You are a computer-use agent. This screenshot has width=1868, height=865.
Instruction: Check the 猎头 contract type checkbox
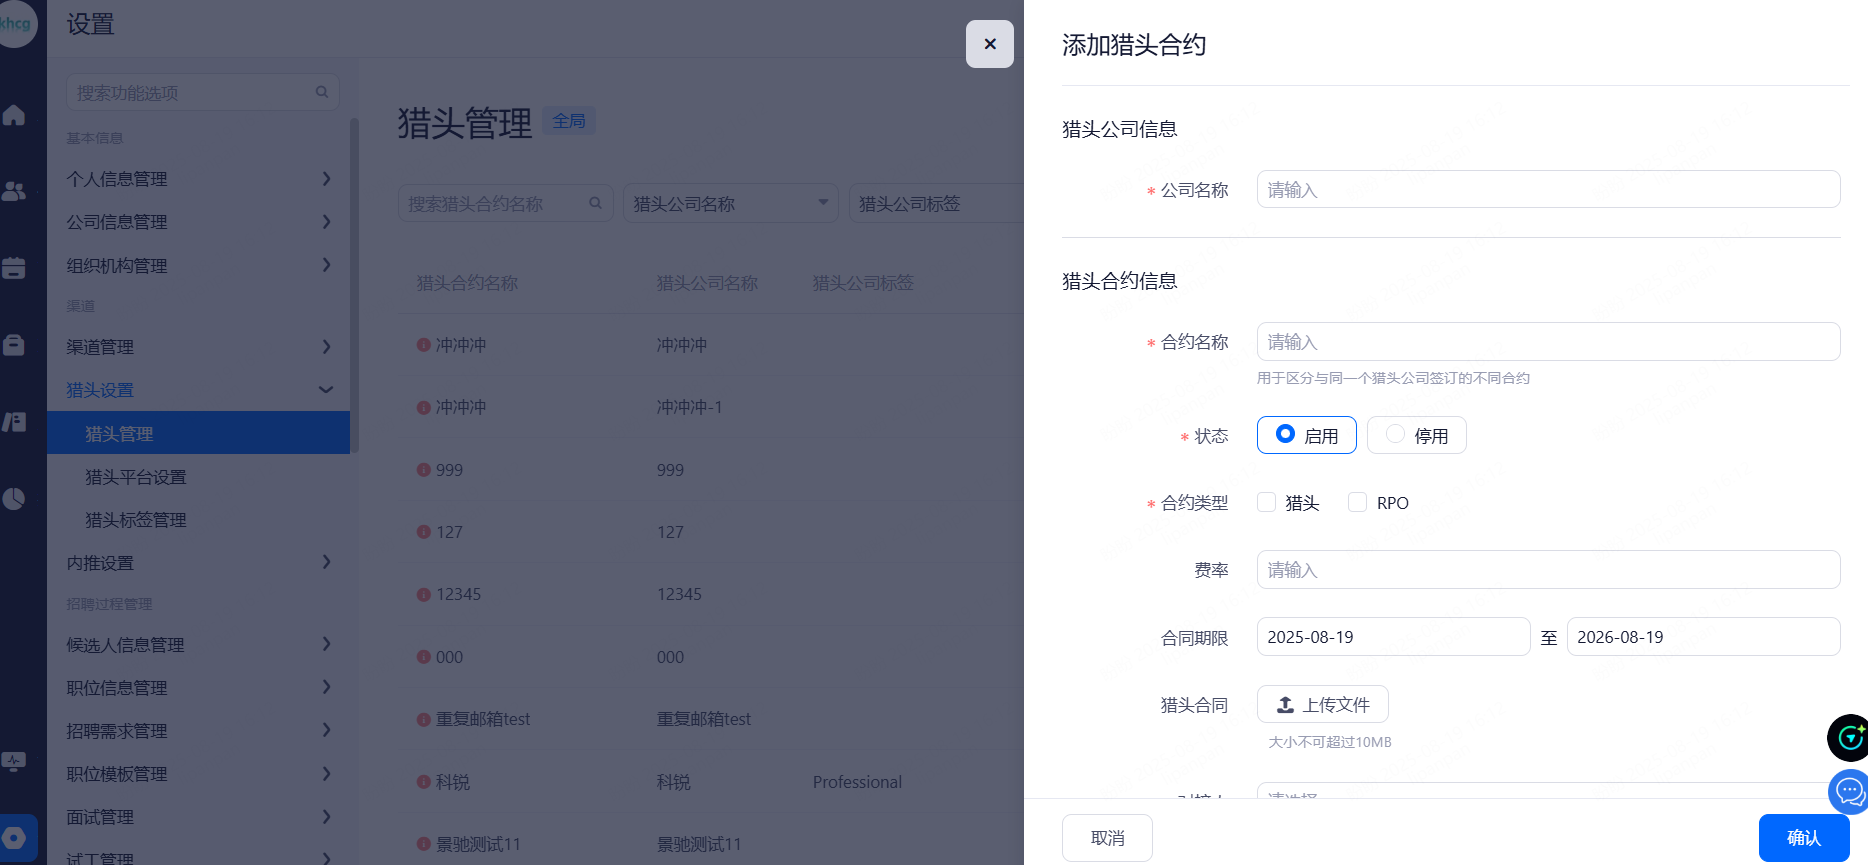1267,503
